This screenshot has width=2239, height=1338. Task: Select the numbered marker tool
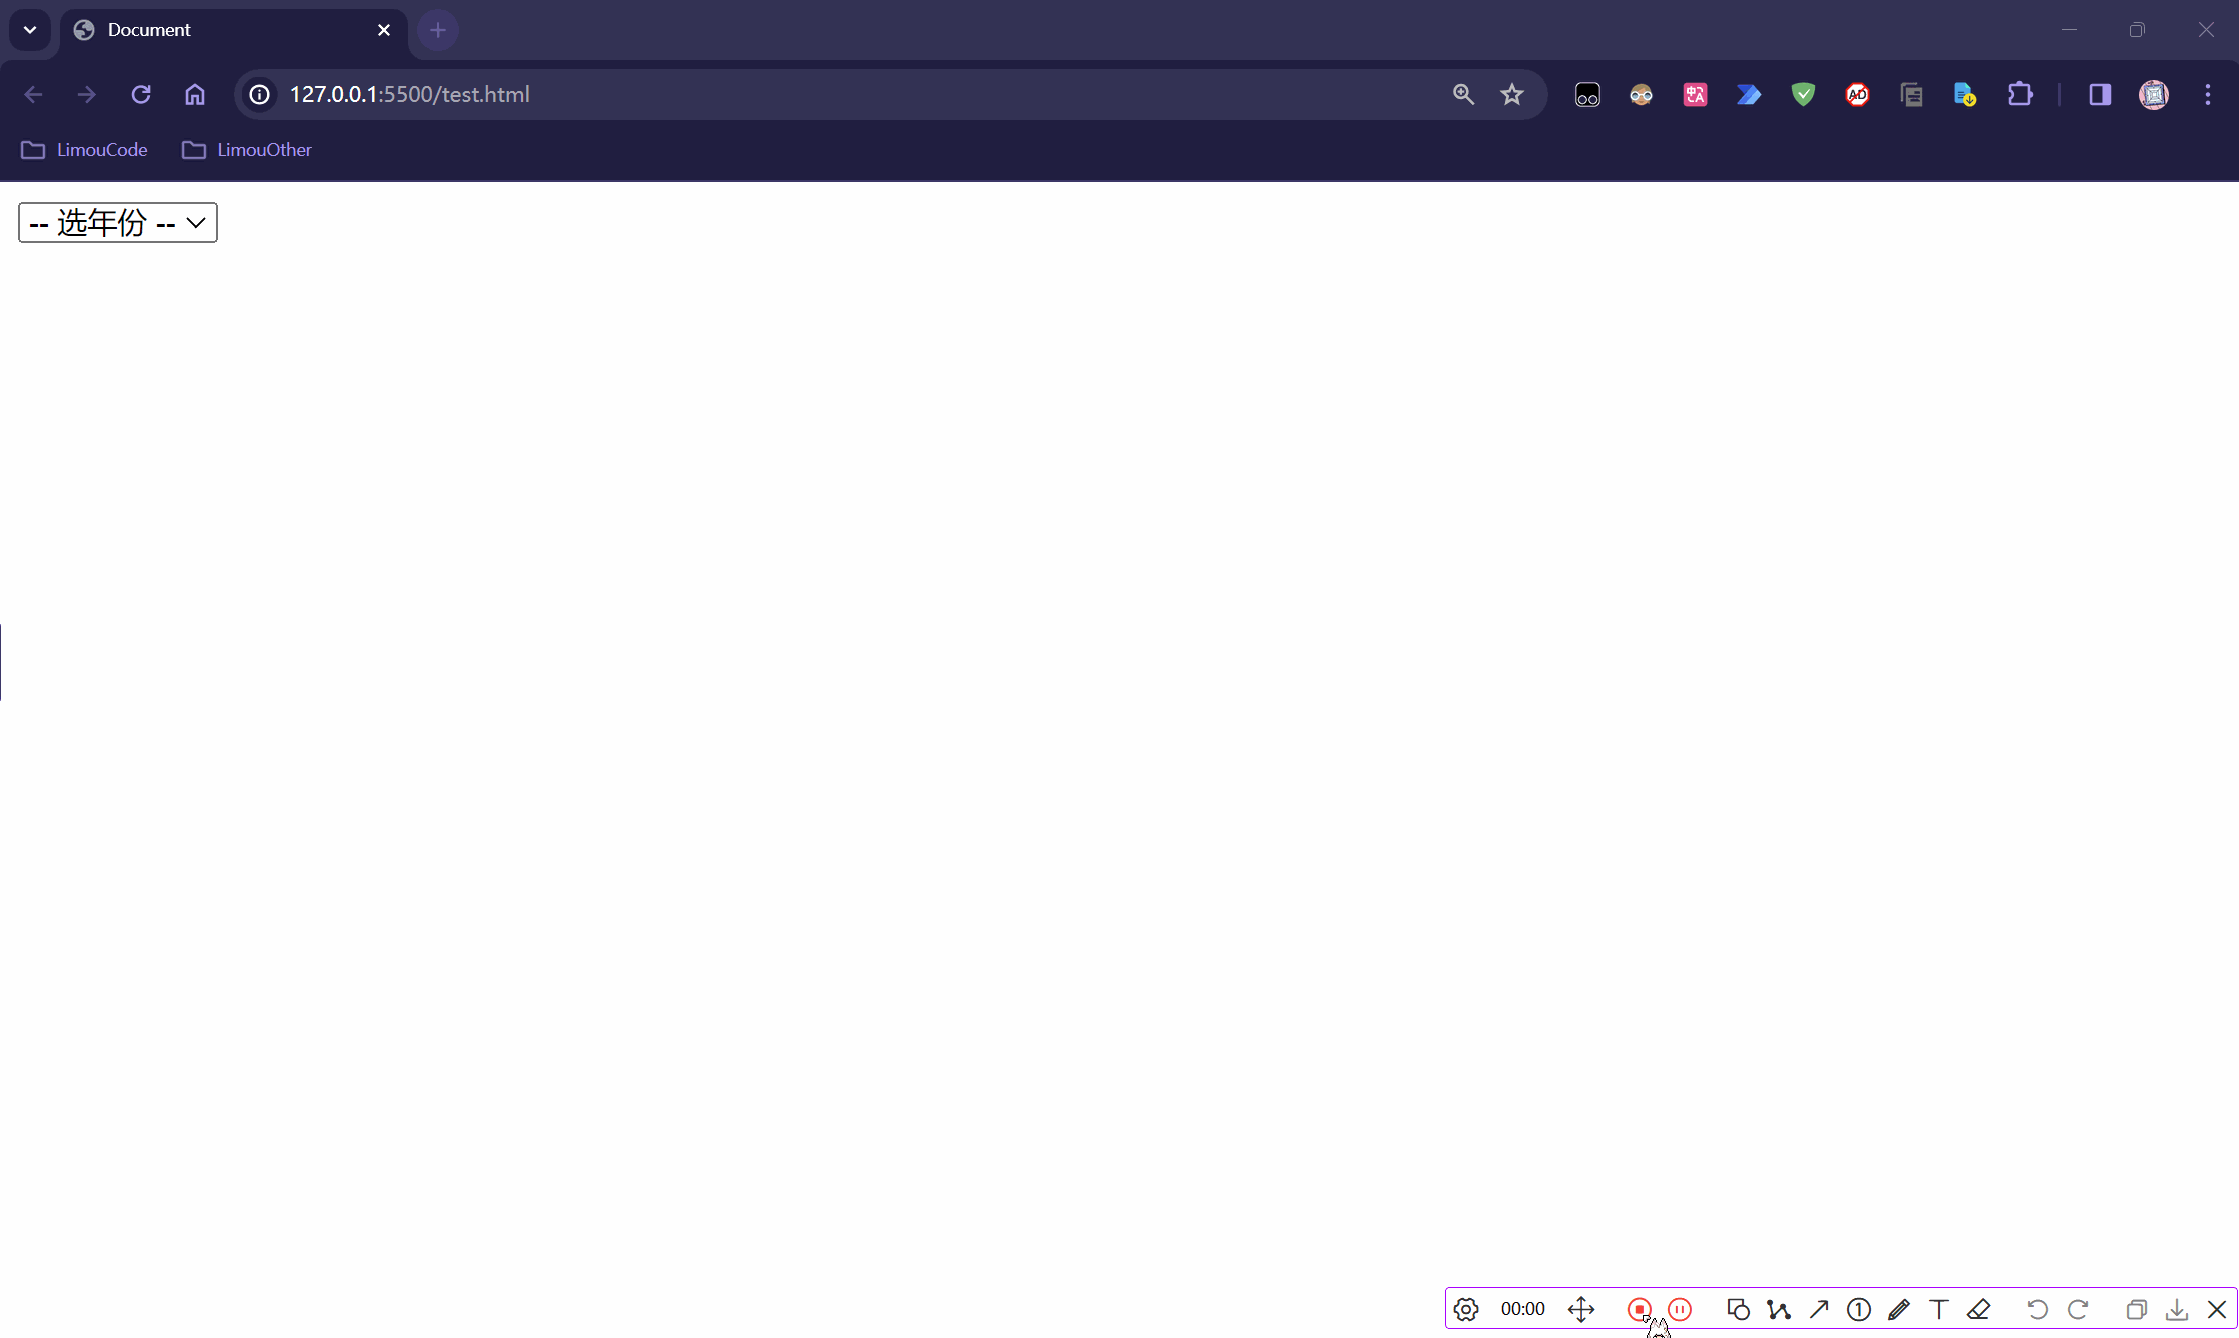[x=1859, y=1309]
